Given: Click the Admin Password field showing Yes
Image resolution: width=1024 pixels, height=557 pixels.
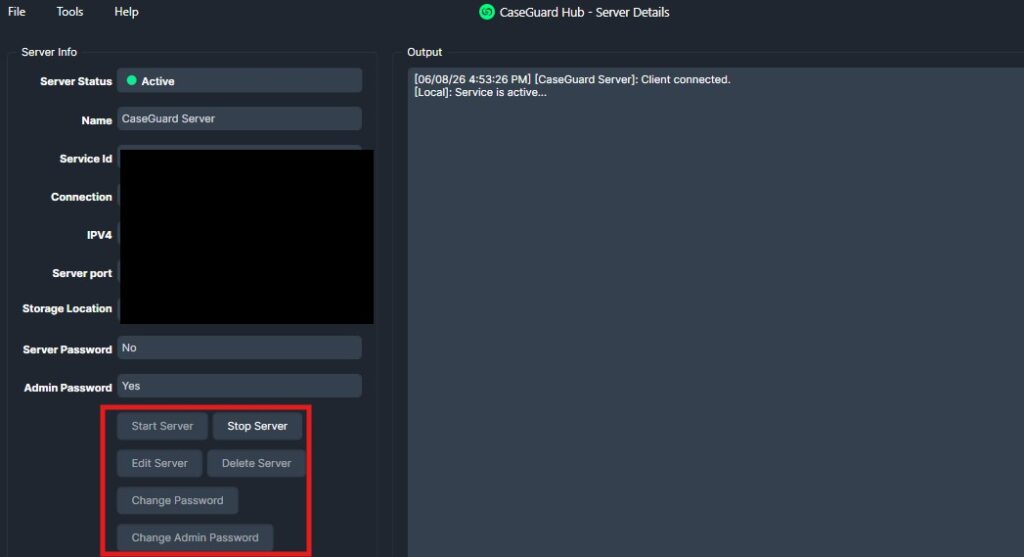Looking at the screenshot, I should coord(239,386).
